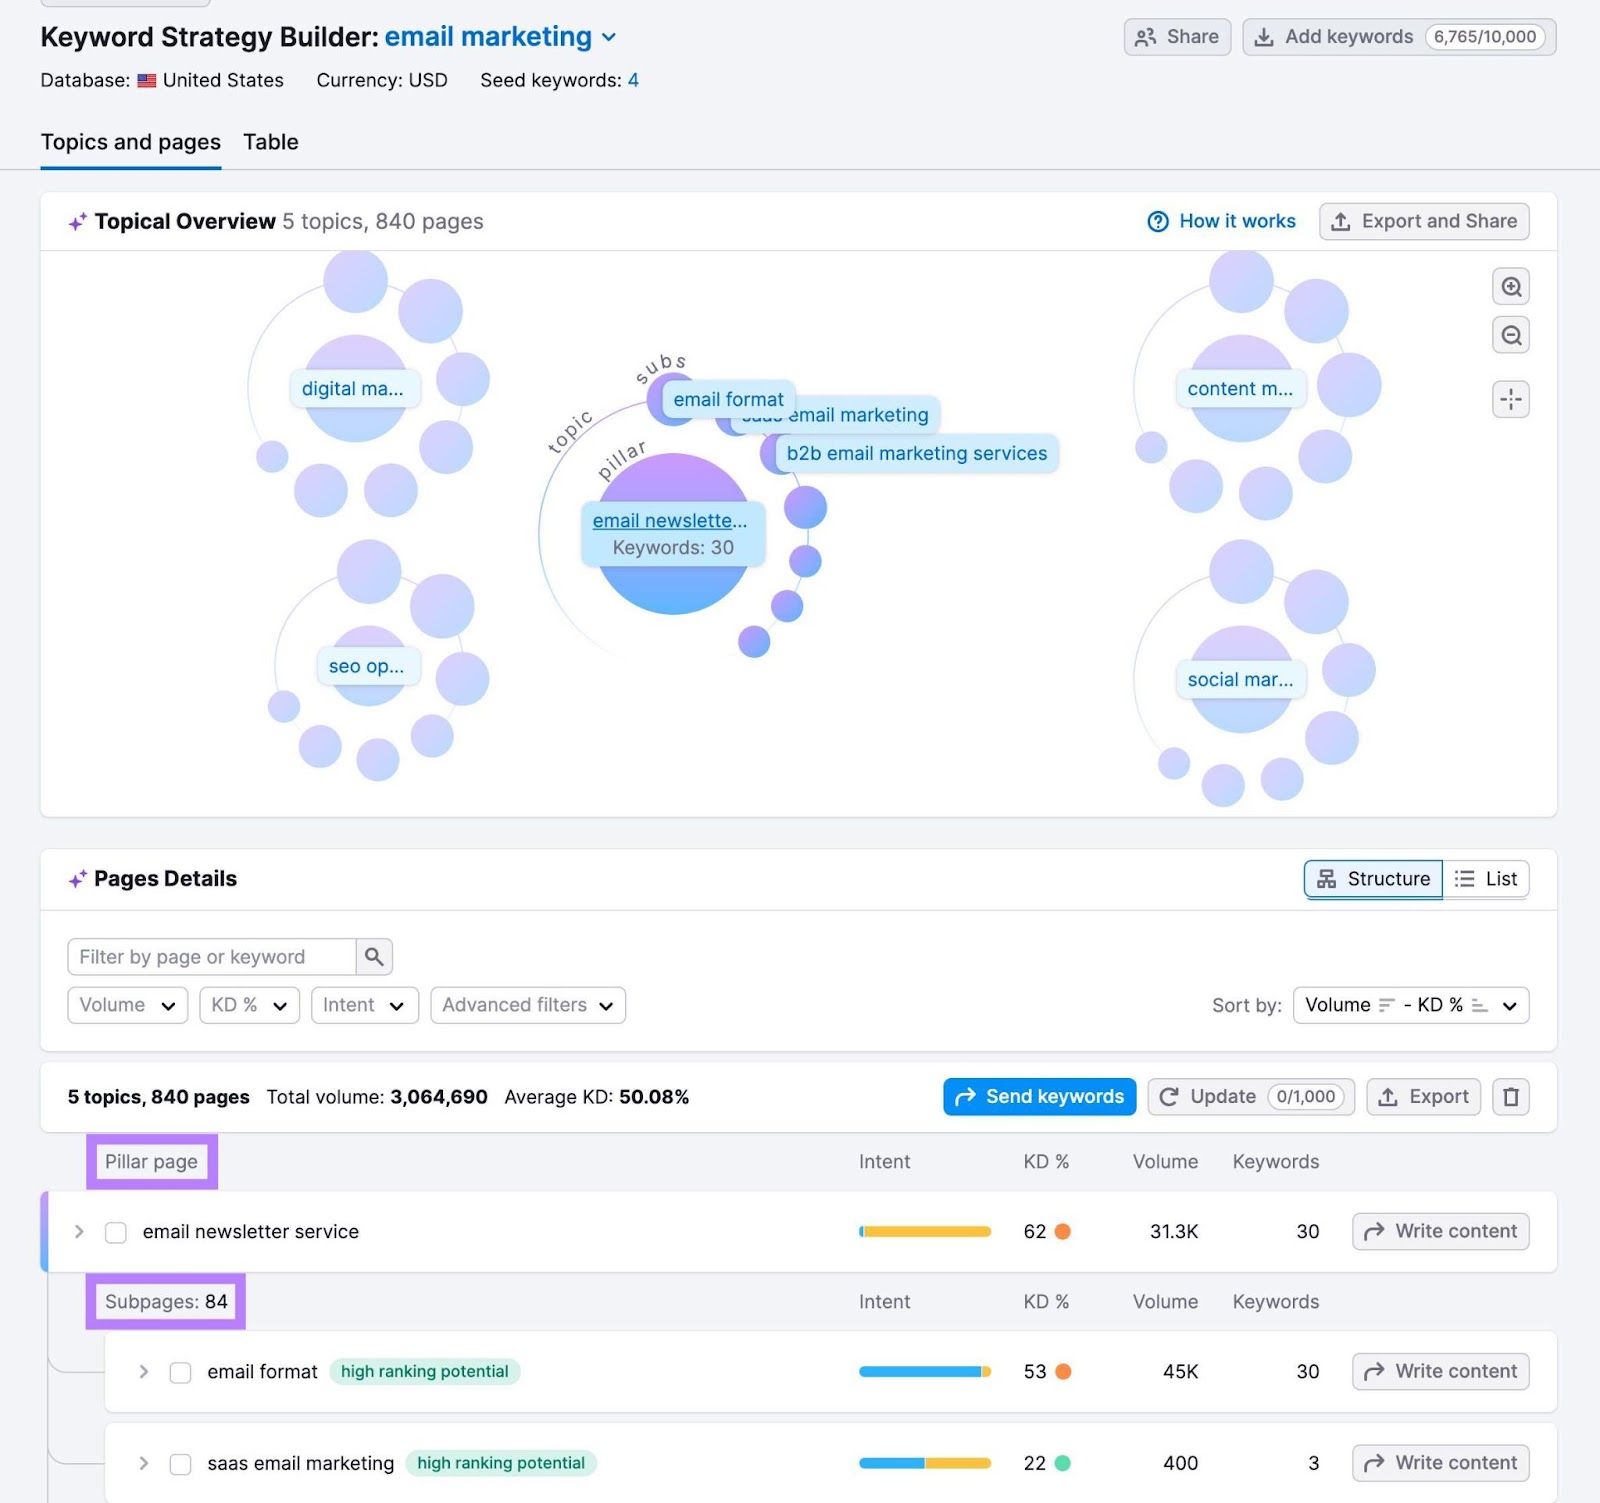Open the Advanced filters dropdown
Image resolution: width=1600 pixels, height=1503 pixels.
527,1005
